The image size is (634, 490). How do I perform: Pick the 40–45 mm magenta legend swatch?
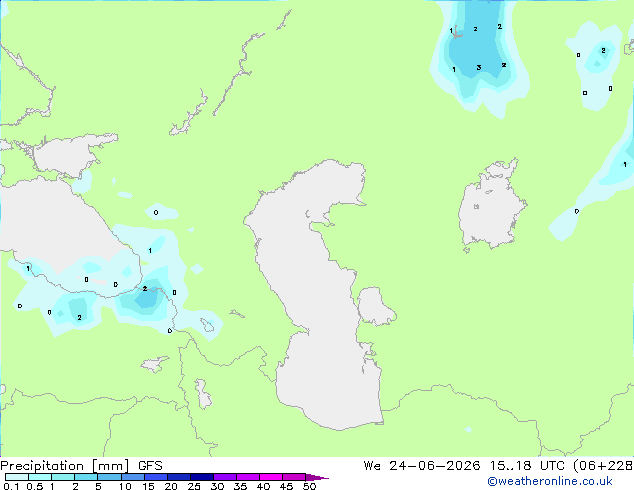point(271,477)
